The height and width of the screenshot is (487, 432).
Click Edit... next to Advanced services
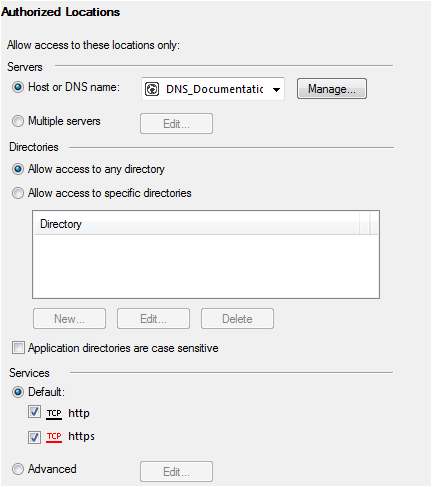(176, 471)
